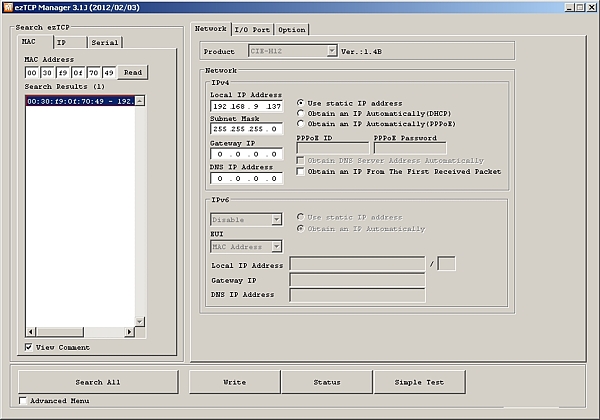Open the IP search tab
The image size is (600, 420).
[70, 42]
